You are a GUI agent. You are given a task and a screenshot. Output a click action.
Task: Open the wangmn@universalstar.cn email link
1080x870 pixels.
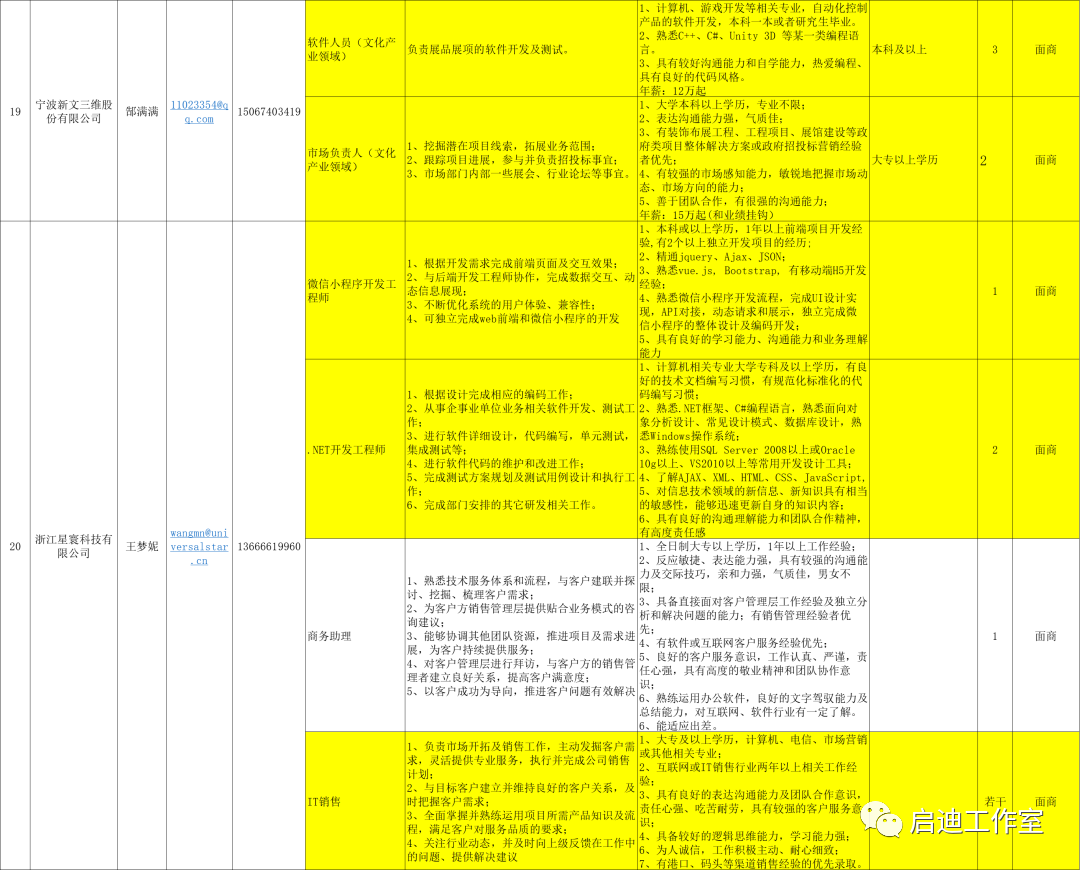(x=199, y=546)
